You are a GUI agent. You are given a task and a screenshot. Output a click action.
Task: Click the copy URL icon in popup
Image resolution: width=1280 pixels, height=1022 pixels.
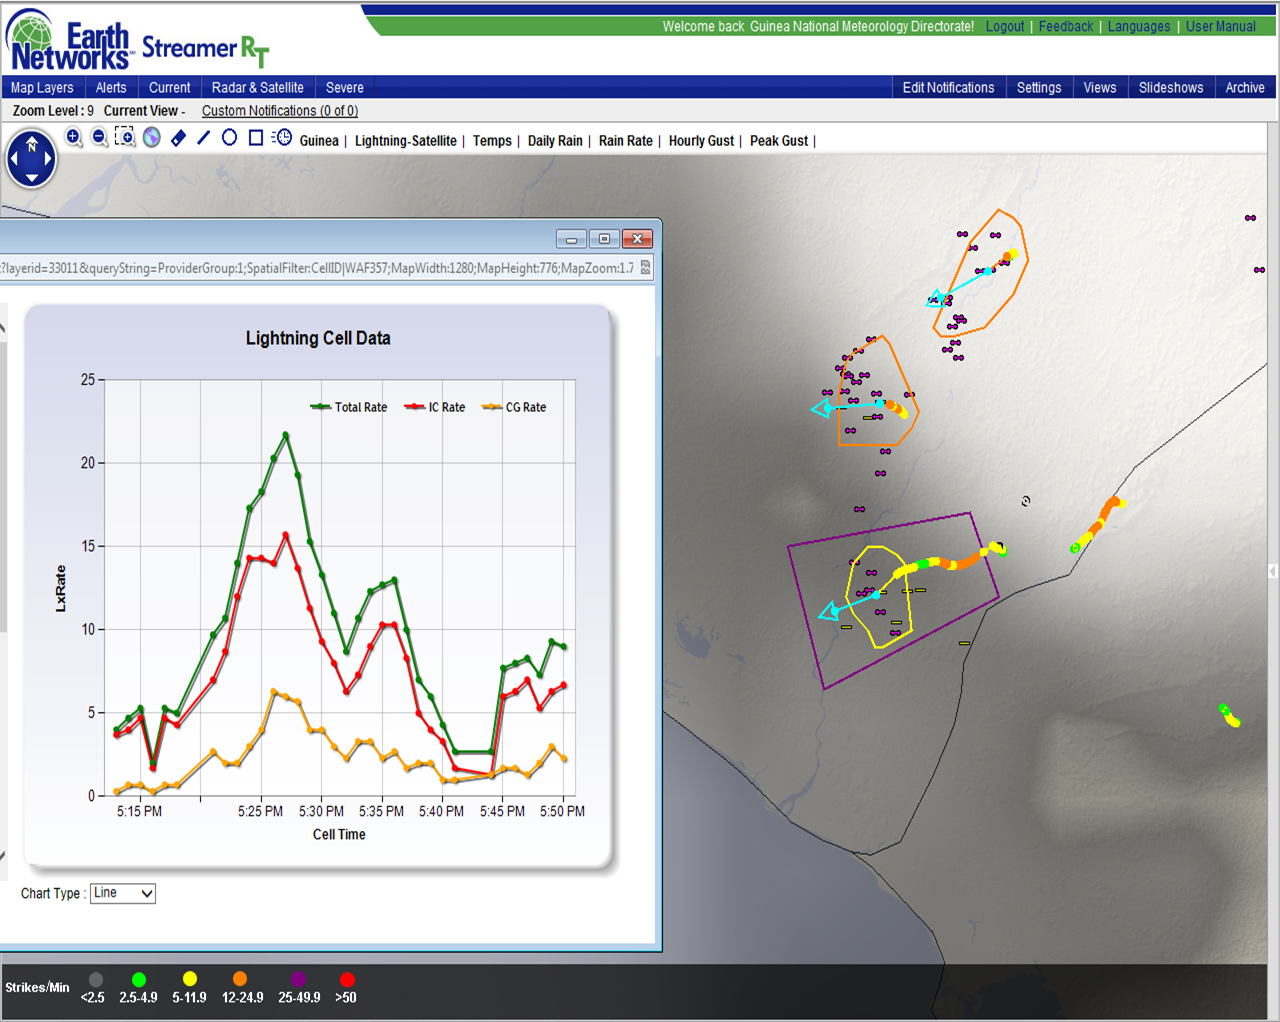tap(646, 268)
